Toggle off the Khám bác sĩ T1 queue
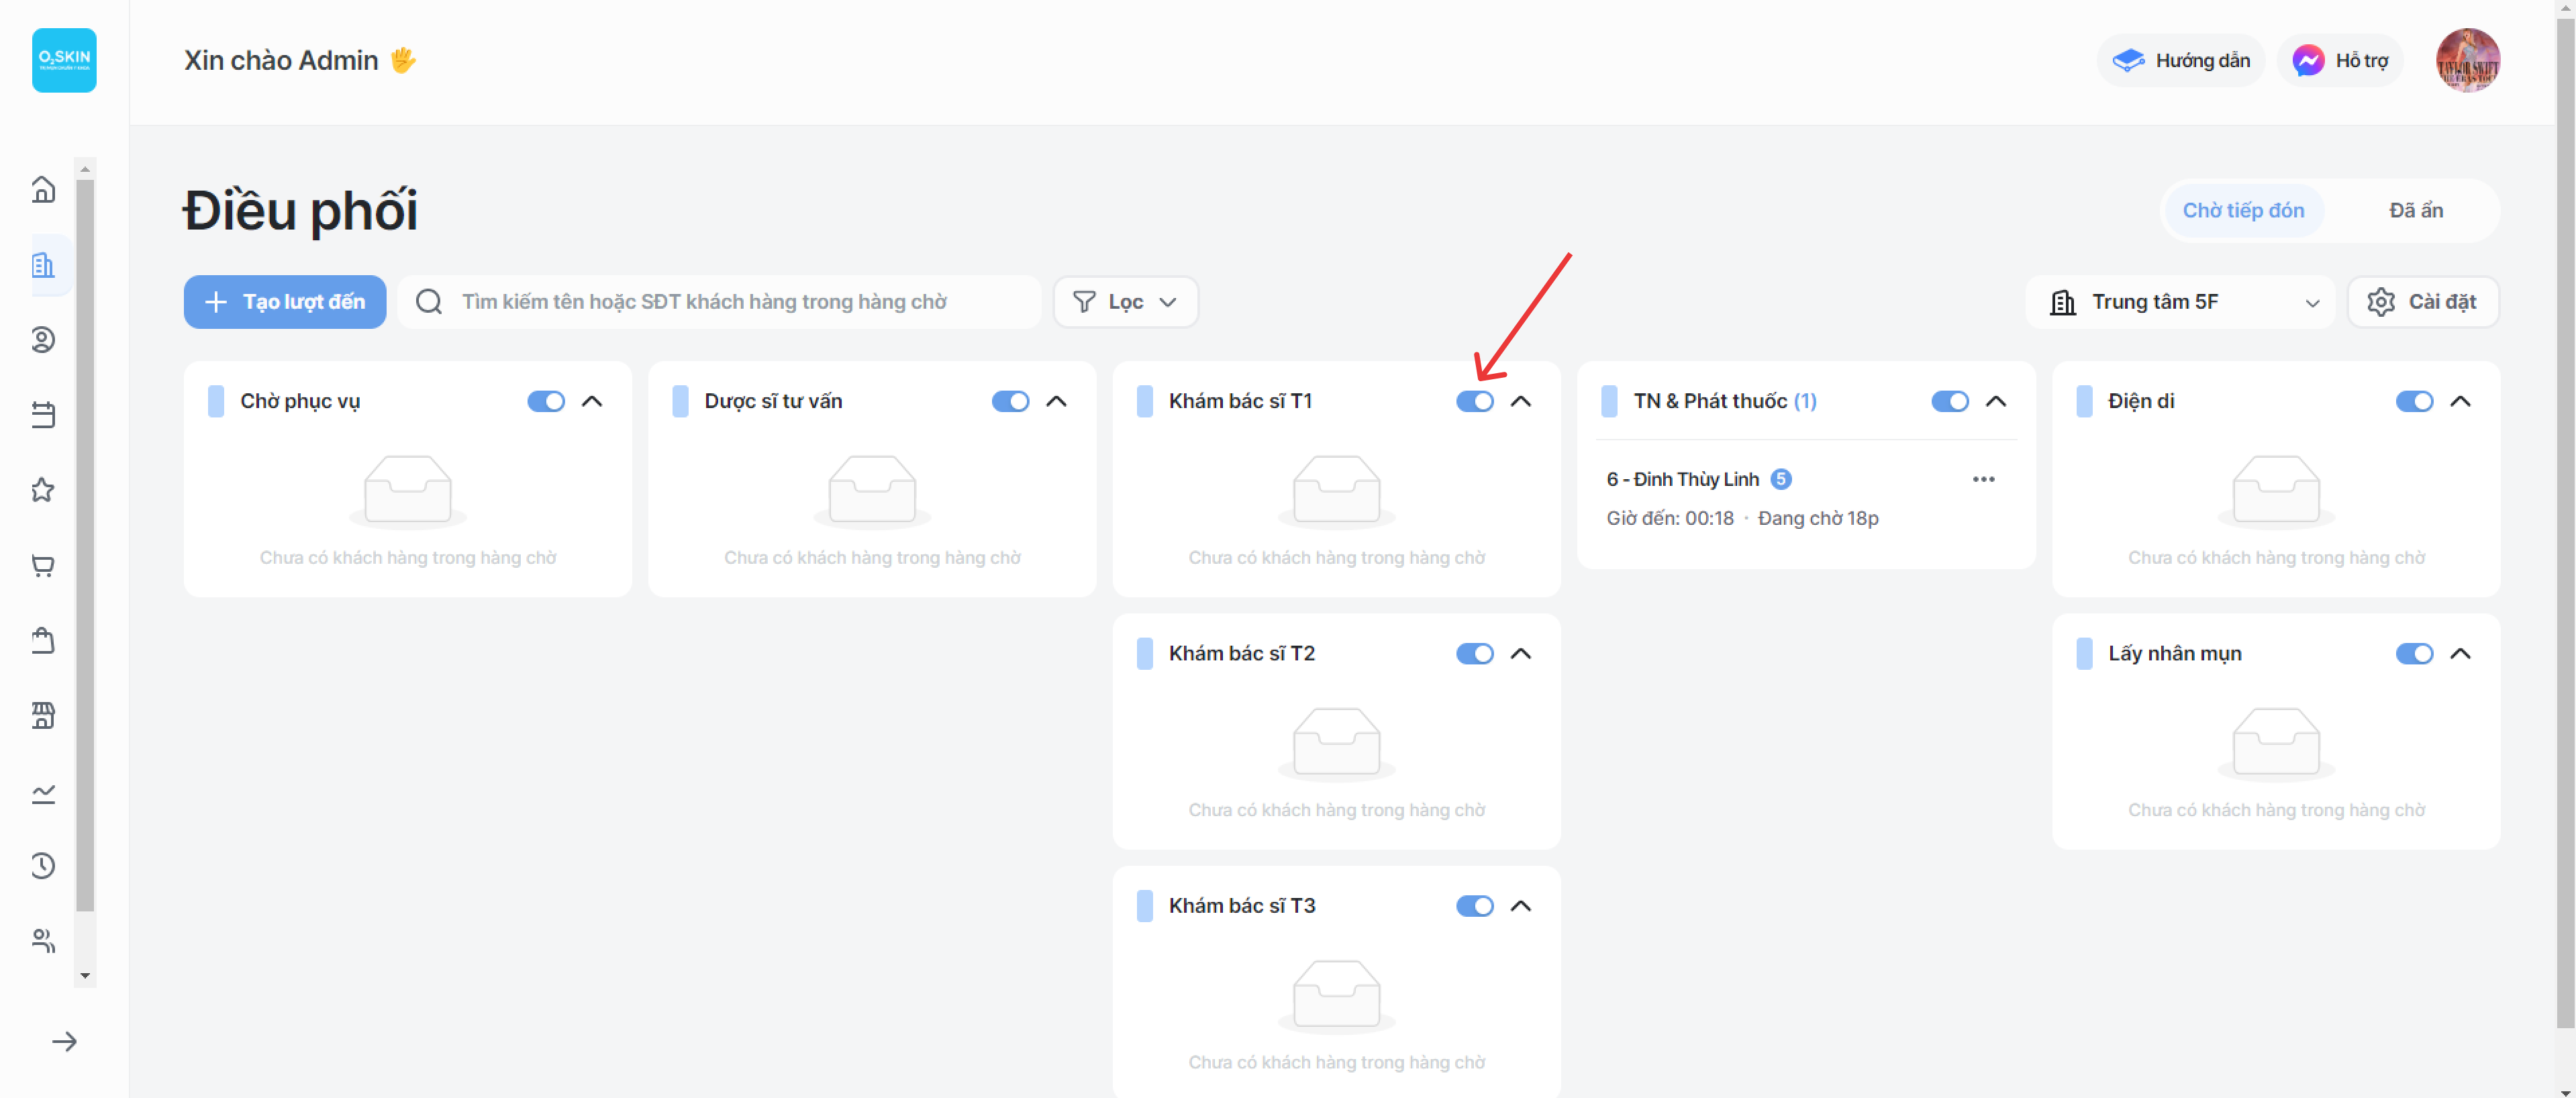The image size is (2576, 1098). click(x=1474, y=401)
